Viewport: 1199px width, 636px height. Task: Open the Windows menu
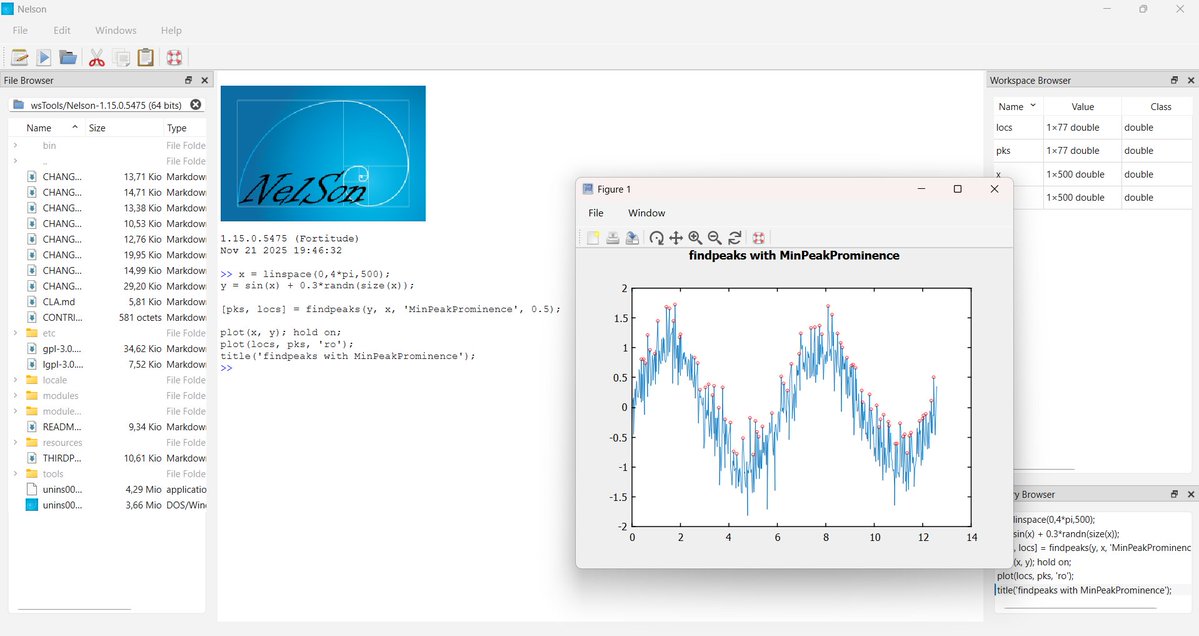point(115,30)
